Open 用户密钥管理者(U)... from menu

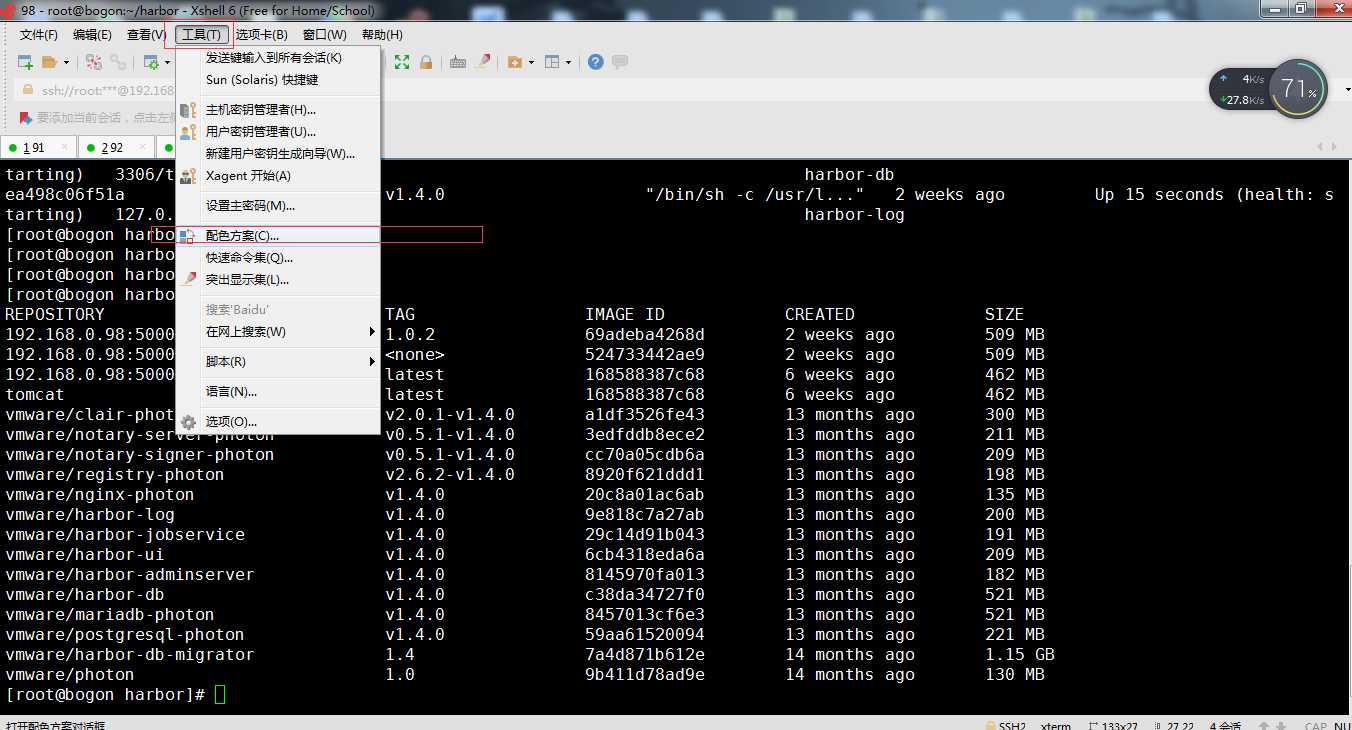(x=278, y=132)
